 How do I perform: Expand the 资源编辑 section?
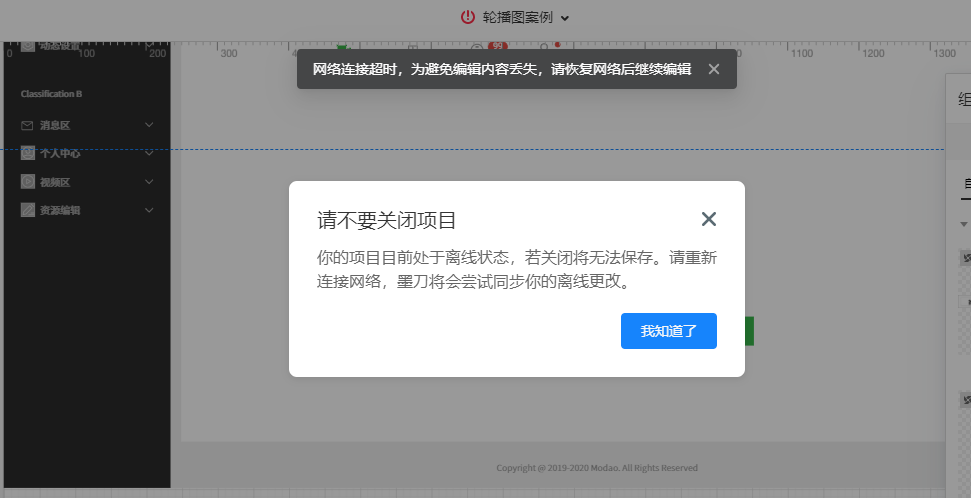point(149,210)
